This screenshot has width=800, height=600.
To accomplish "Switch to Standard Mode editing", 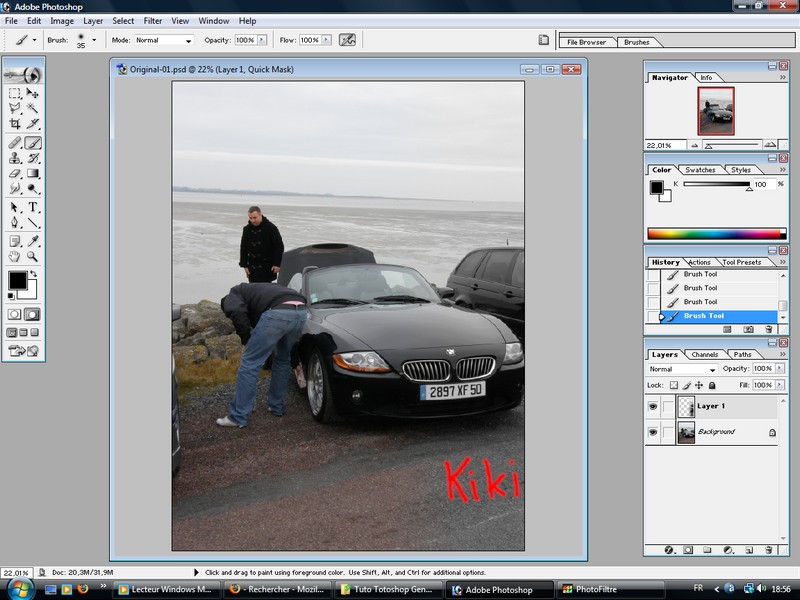I will pyautogui.click(x=14, y=314).
